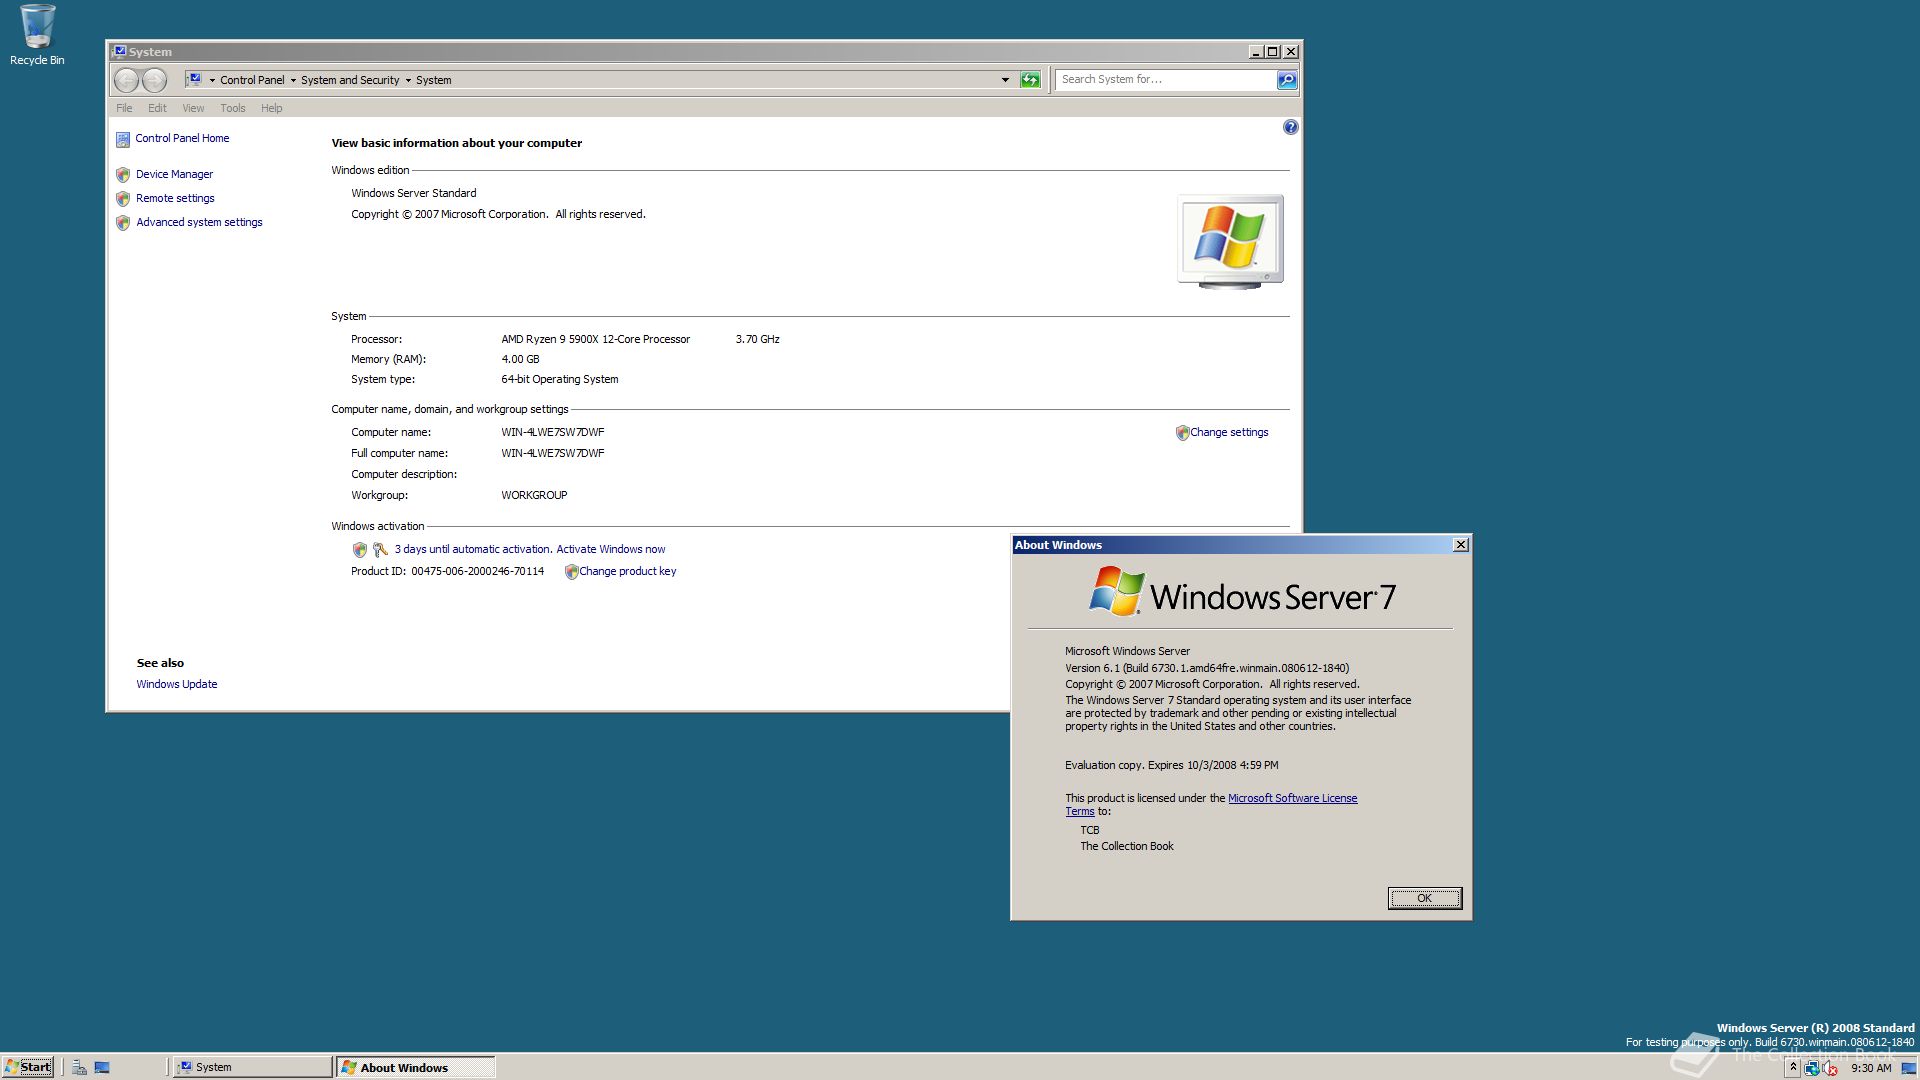1920x1080 pixels.
Task: Click the Windows Server 7 logo banner
Action: coord(1241,592)
